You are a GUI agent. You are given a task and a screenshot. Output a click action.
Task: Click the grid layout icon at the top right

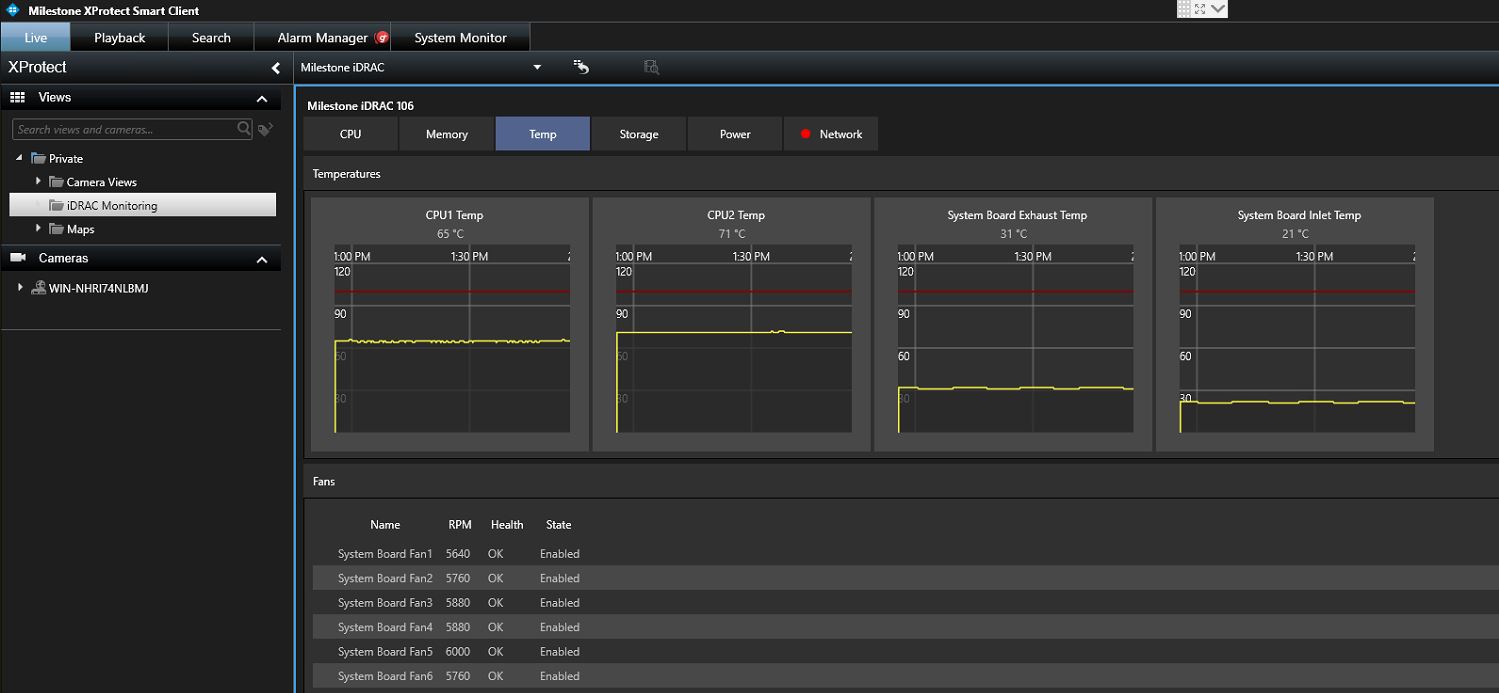(1184, 9)
